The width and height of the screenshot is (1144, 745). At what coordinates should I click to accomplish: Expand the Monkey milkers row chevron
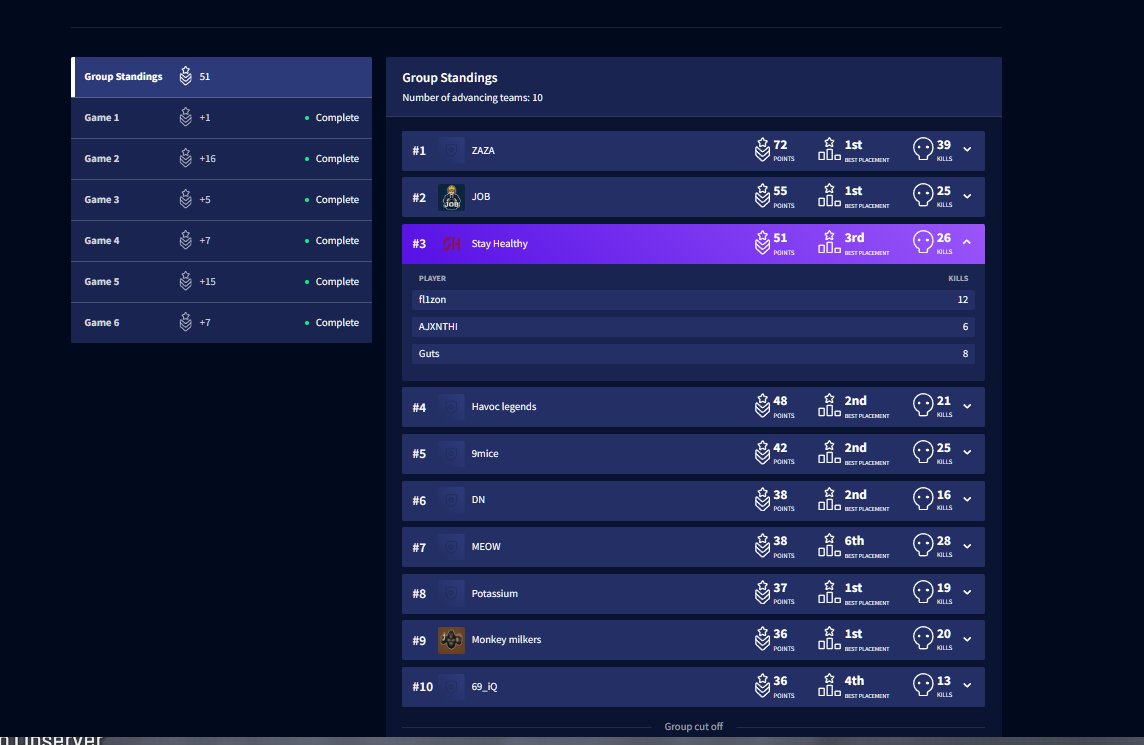click(x=967, y=639)
